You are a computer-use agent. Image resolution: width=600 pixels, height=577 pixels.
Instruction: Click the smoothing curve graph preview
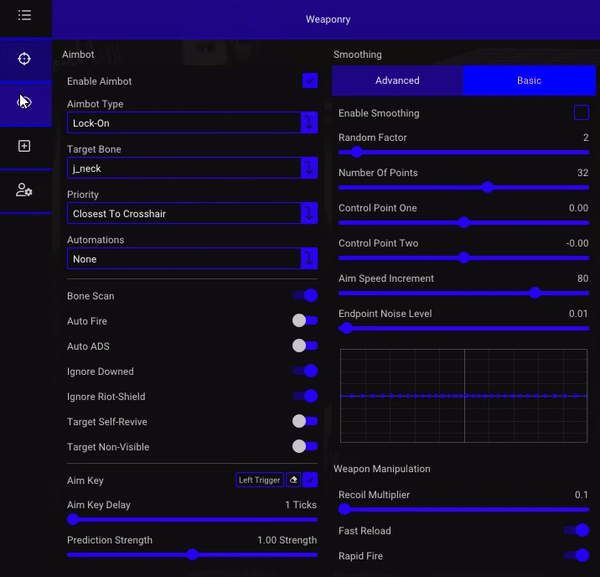coord(464,396)
